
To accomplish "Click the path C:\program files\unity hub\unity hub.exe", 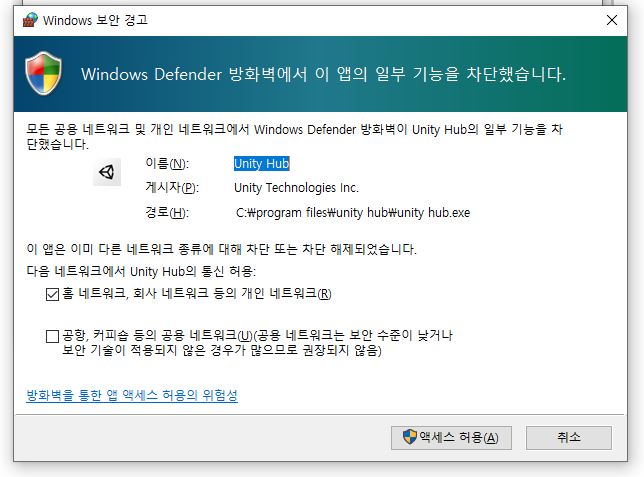I will click(x=353, y=213).
